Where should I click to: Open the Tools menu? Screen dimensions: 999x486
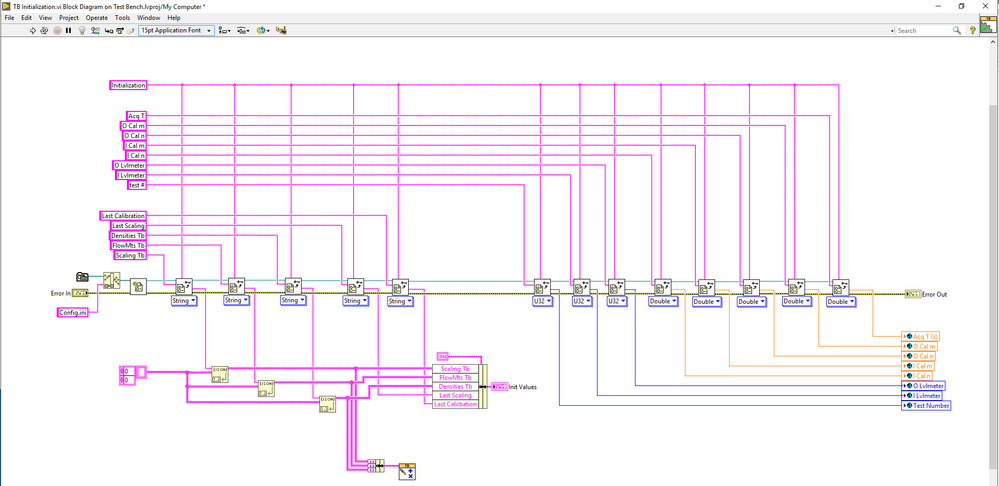coord(123,18)
